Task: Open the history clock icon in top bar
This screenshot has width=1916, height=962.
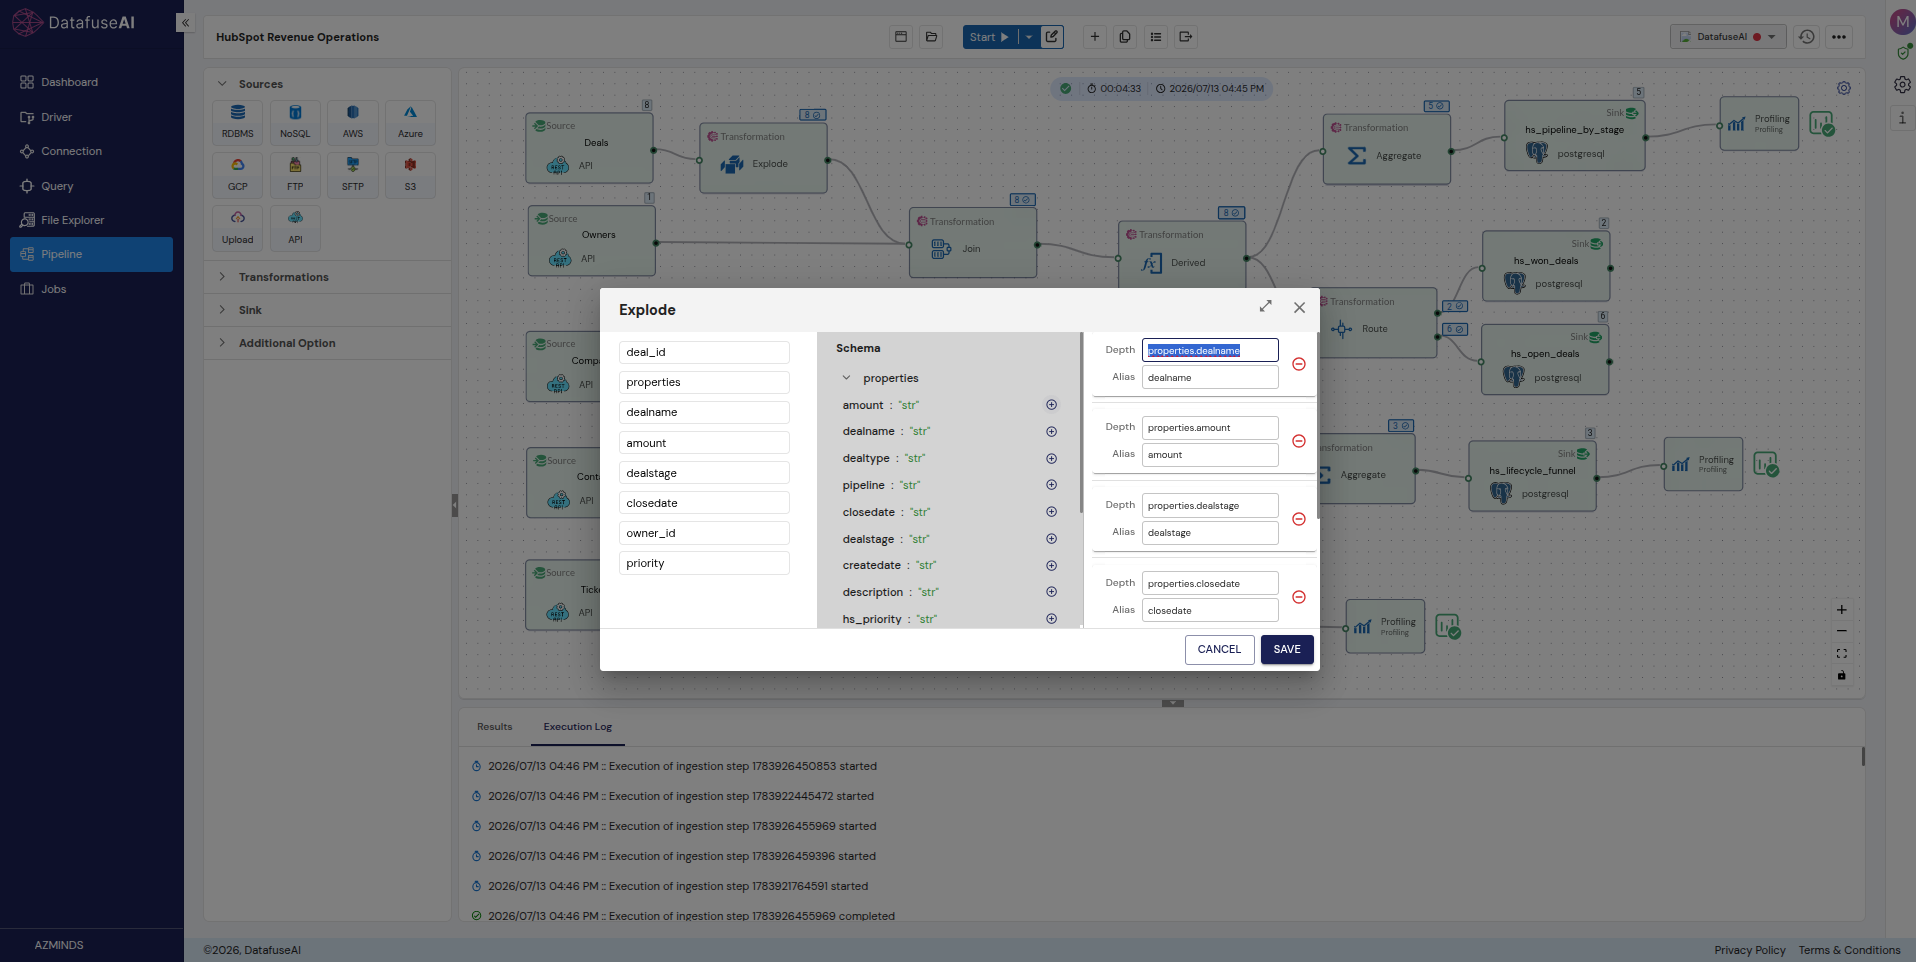Action: pos(1807,37)
